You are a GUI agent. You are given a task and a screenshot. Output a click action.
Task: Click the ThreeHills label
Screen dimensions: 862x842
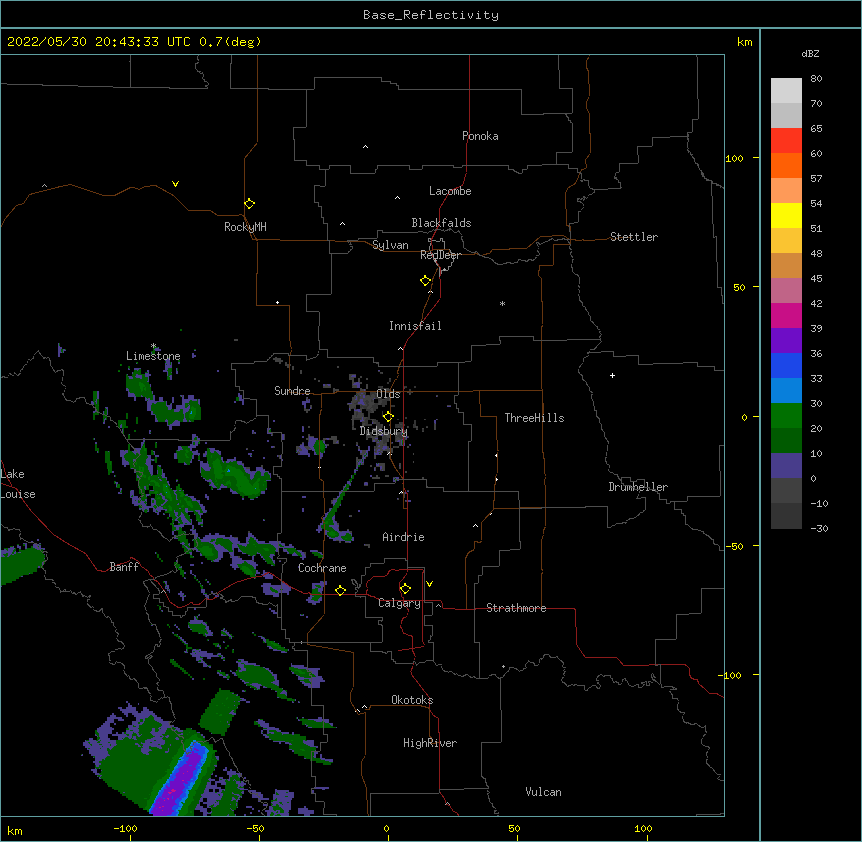click(534, 418)
